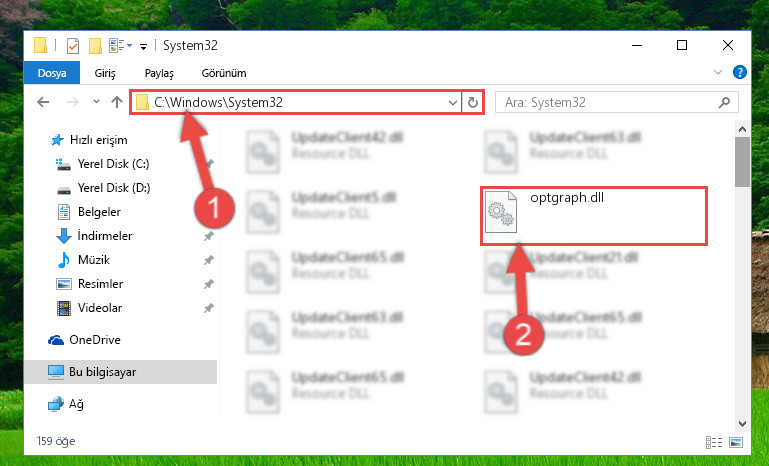Click the Properties checkmark quick access icon

coord(73,46)
